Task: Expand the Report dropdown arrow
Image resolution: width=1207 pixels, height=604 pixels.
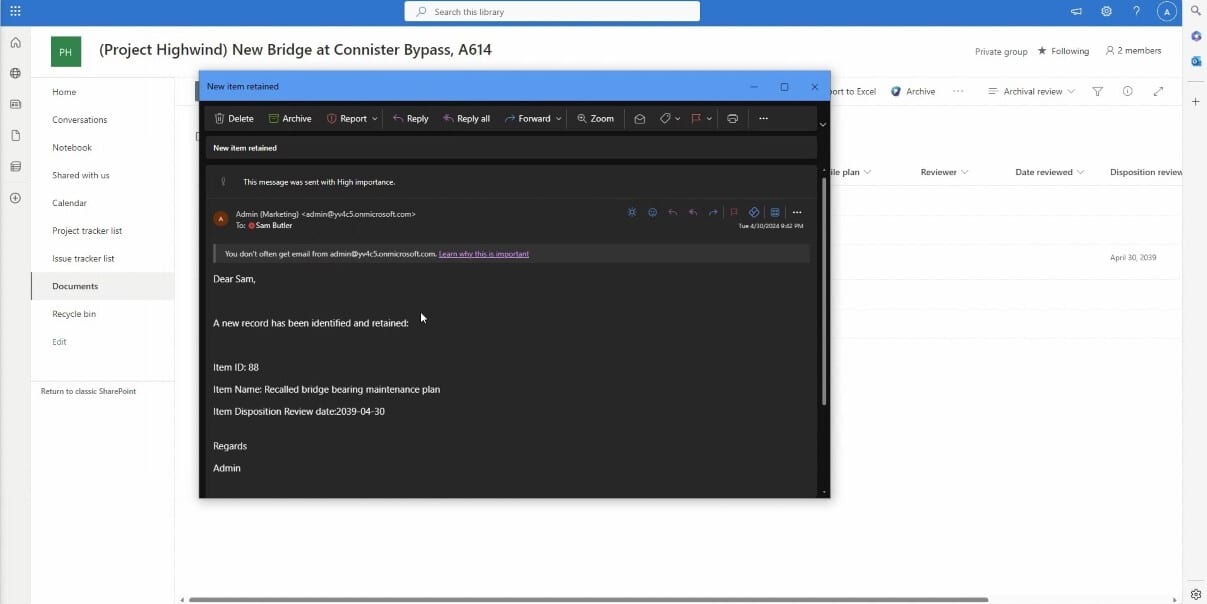Action: 375,118
